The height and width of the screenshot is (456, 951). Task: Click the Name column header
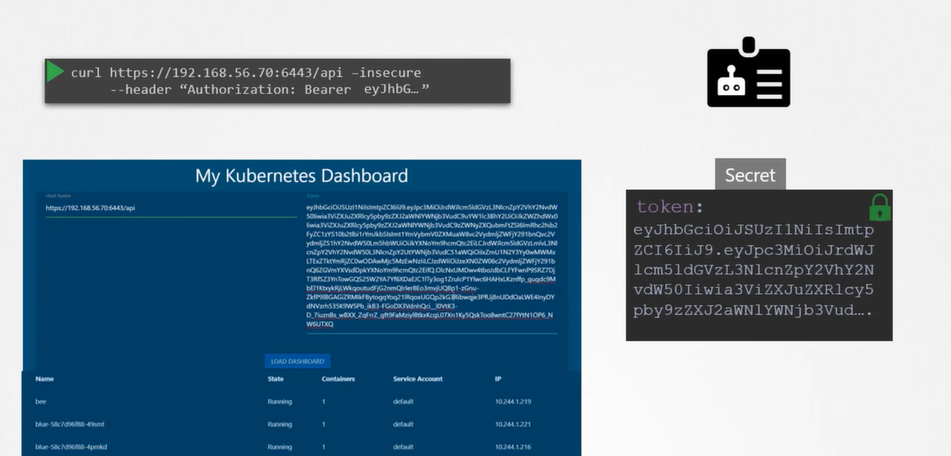tap(44, 379)
